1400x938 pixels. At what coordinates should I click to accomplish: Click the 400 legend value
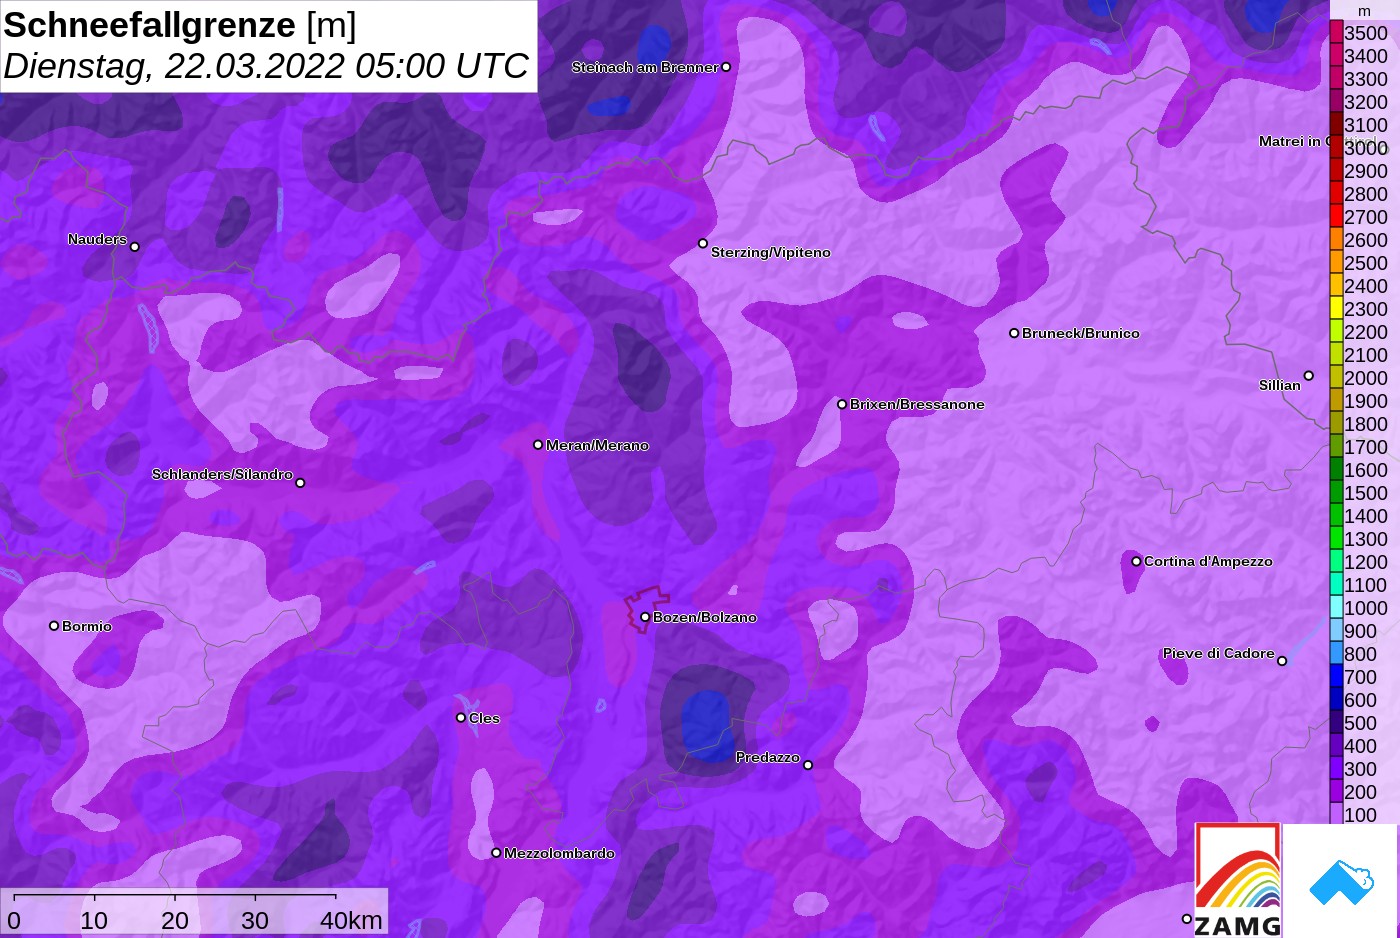pos(1360,746)
